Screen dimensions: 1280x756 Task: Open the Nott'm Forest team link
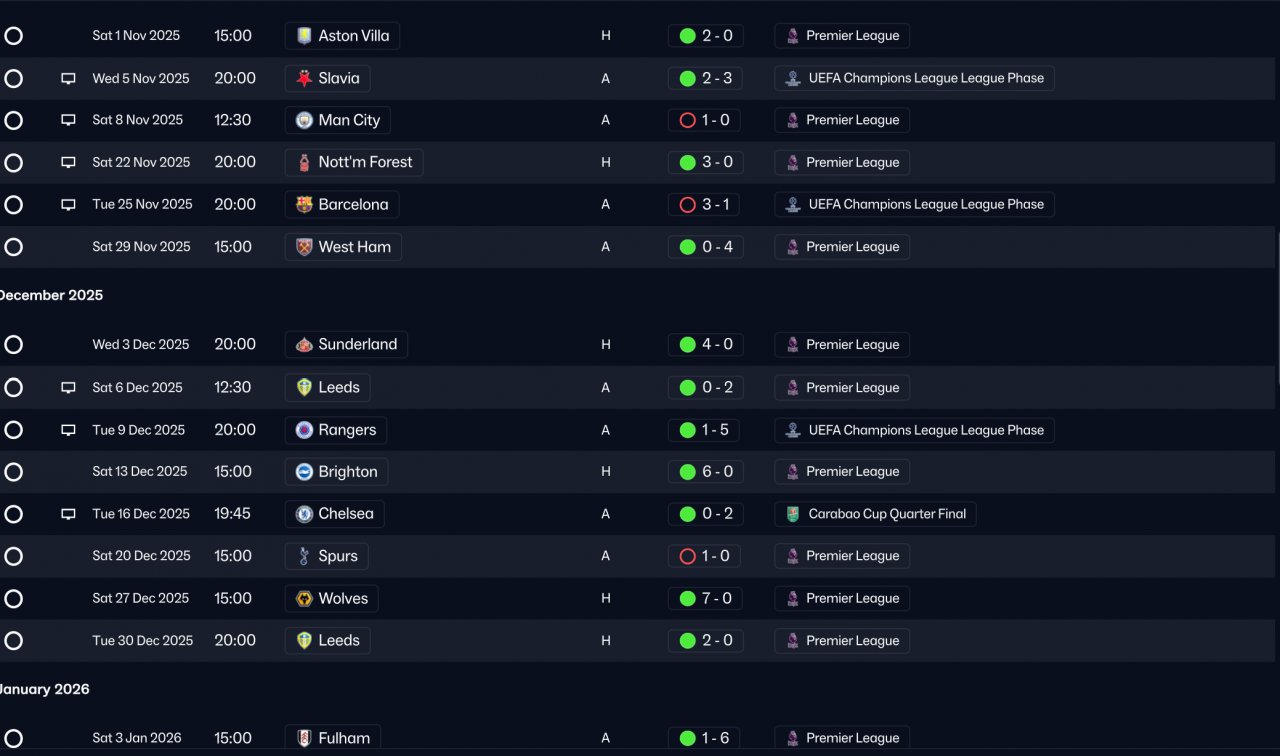coord(354,162)
